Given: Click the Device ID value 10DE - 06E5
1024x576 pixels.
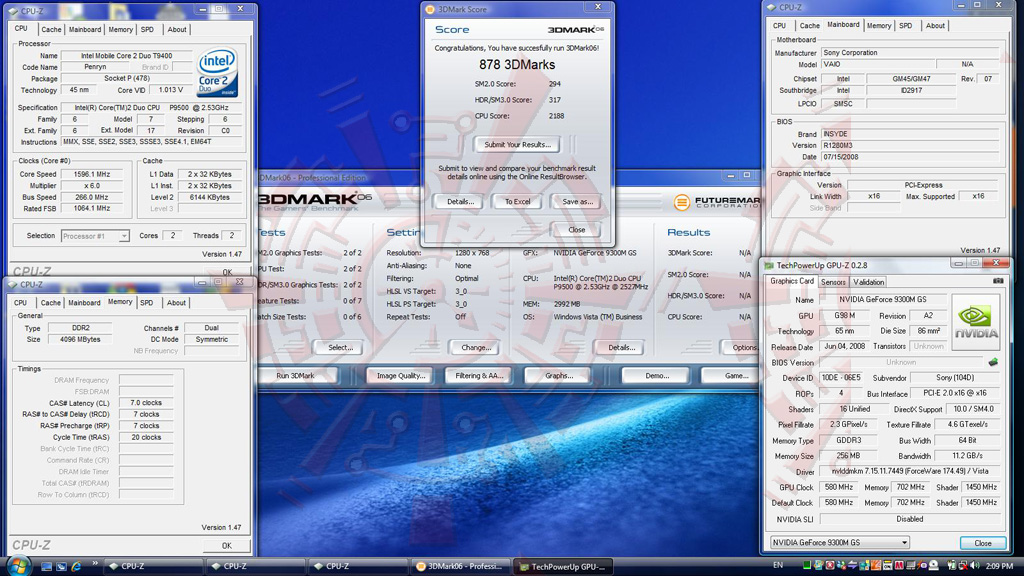Looking at the screenshot, I should (840, 377).
